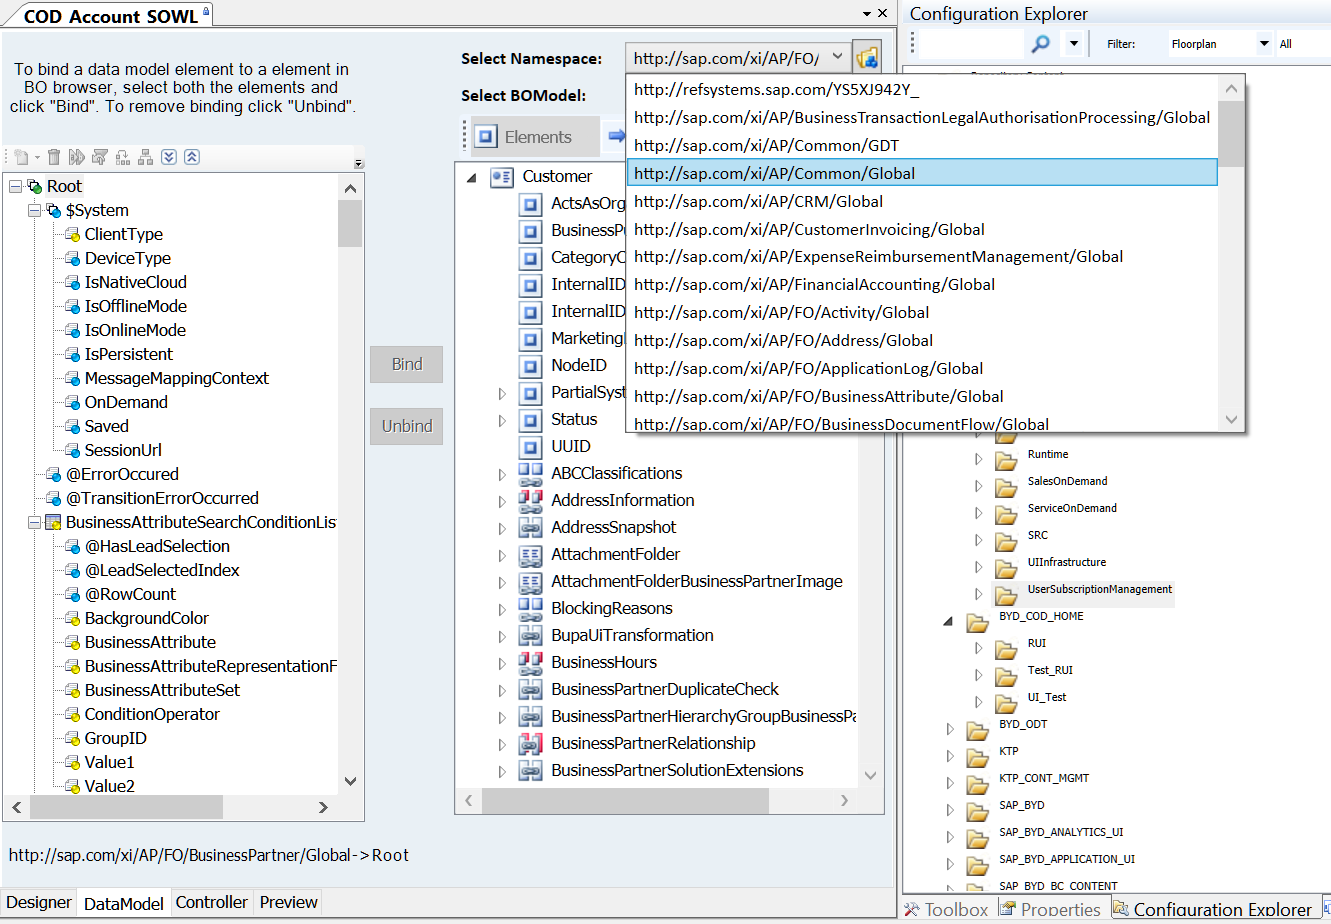Select the BlockingReasons node
The width and height of the screenshot is (1331, 924).
pyautogui.click(x=611, y=608)
